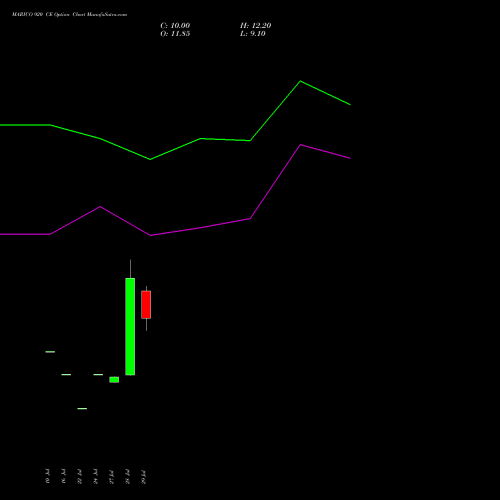
Task: Click the high value 'H: 12.20'
Action: (x=255, y=26)
